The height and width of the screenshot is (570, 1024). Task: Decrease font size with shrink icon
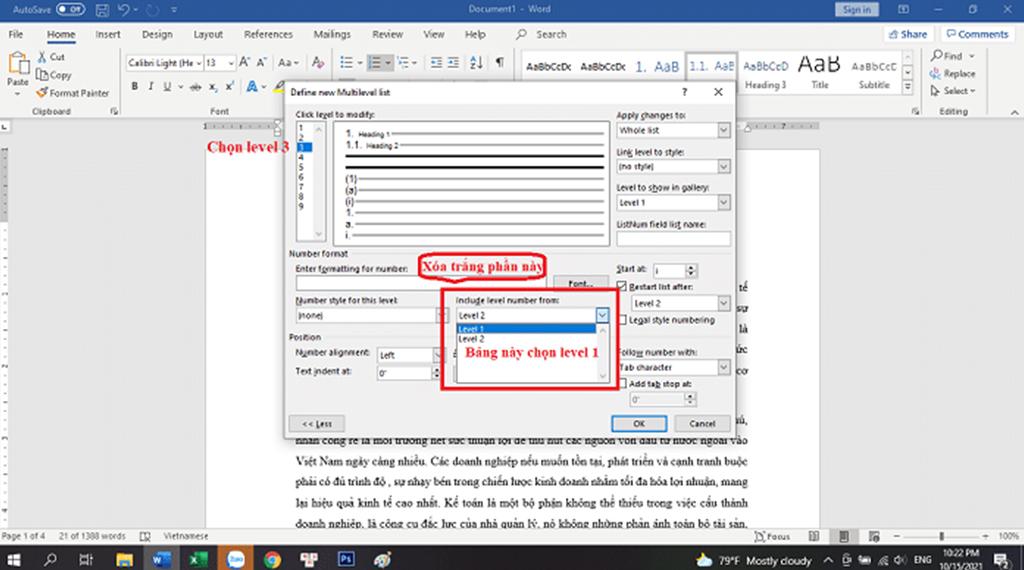[x=261, y=63]
